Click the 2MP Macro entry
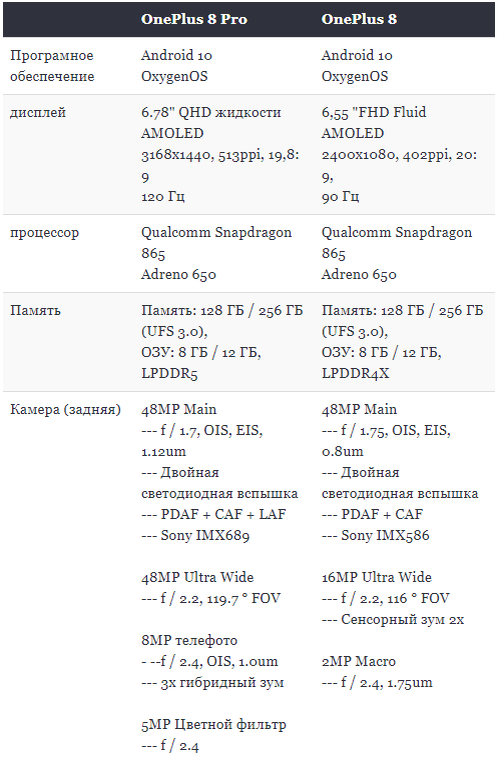499x758 pixels. pos(358,661)
